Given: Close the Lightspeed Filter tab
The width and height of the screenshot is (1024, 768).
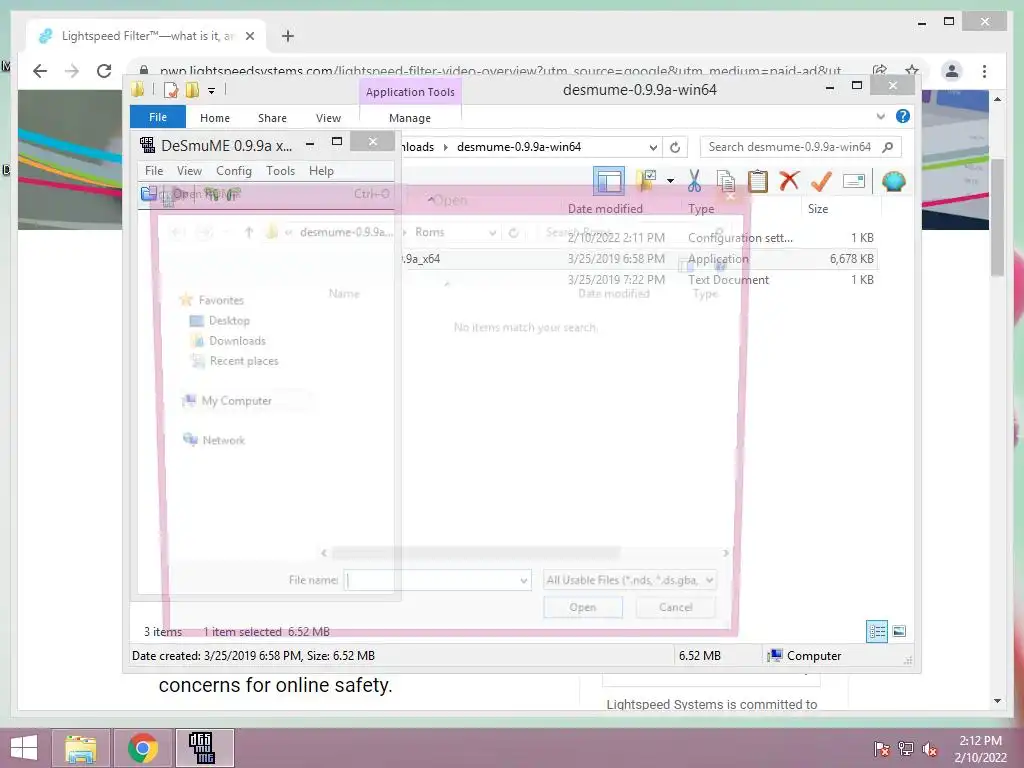Looking at the screenshot, I should 249,36.
